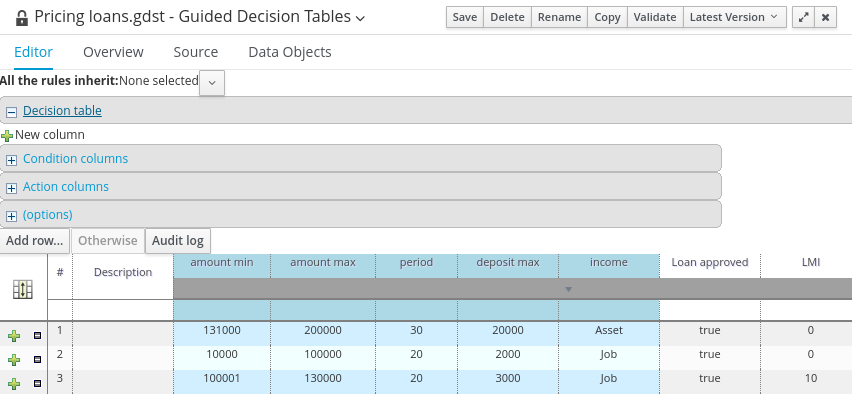This screenshot has width=852, height=394.
Task: Open the Audit log
Action: [x=178, y=241]
